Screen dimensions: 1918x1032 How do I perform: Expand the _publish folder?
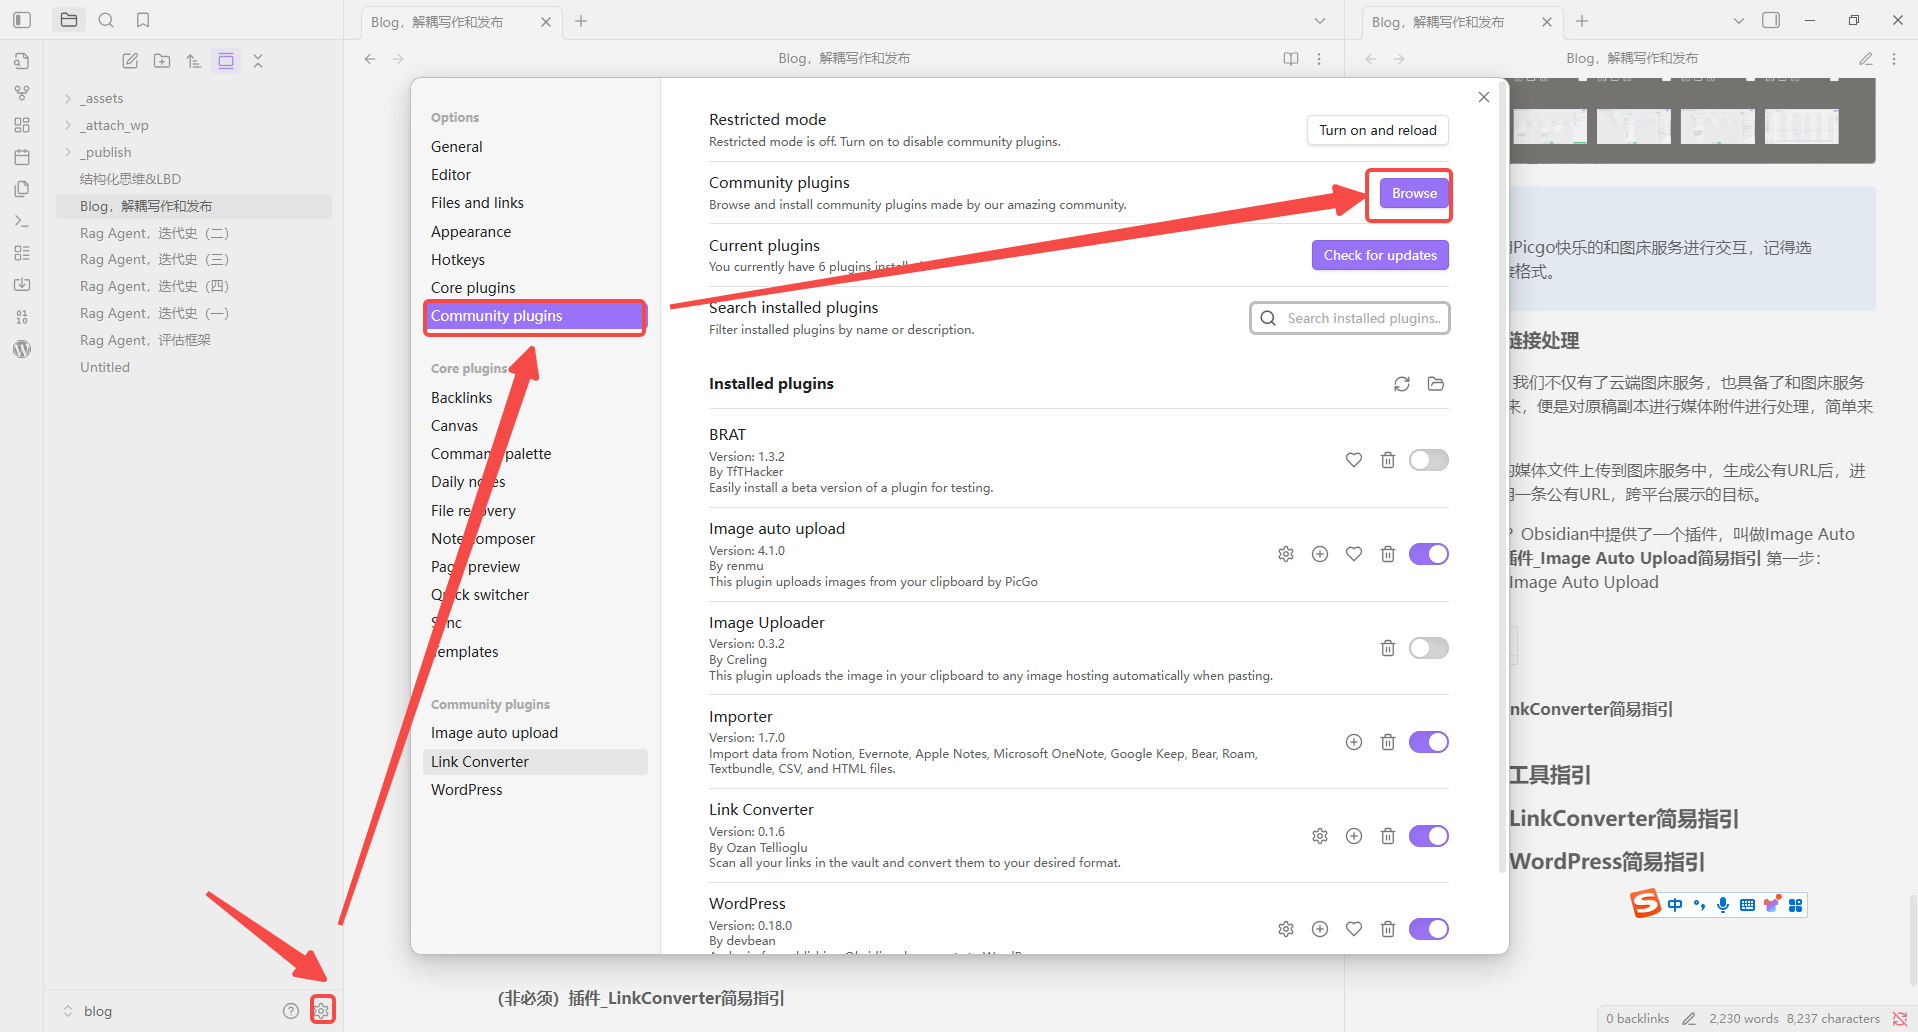point(68,152)
